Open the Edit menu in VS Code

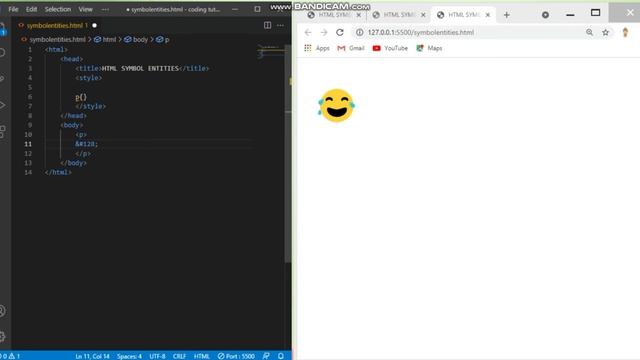coord(31,9)
